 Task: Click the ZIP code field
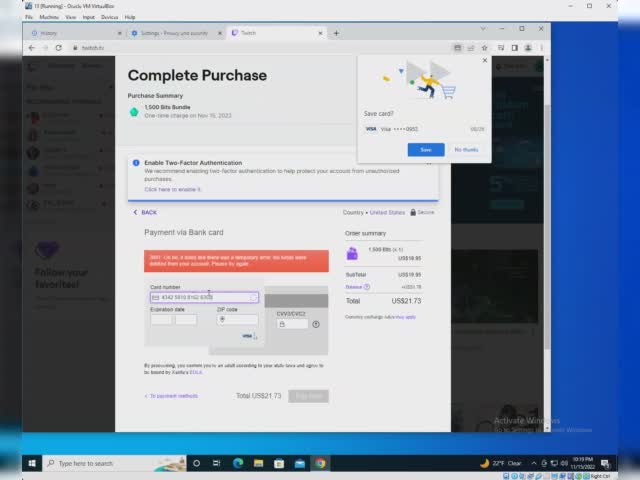click(x=238, y=319)
